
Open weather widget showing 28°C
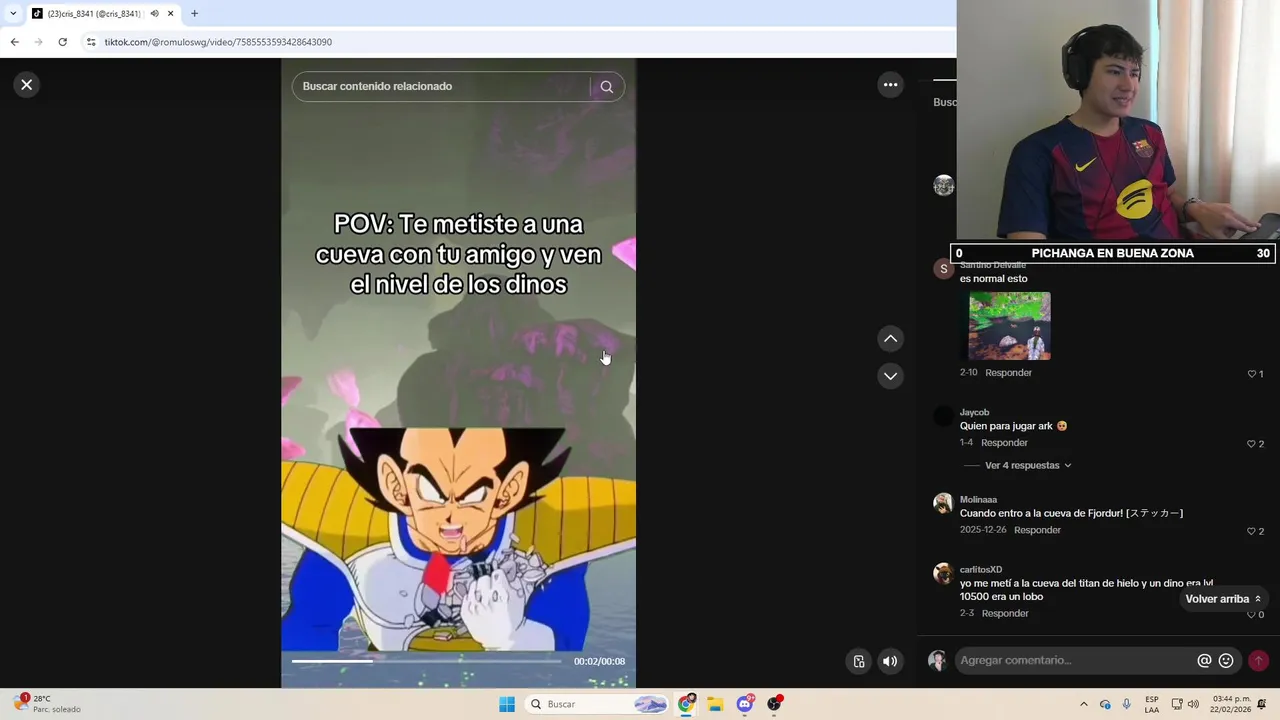pyautogui.click(x=48, y=704)
